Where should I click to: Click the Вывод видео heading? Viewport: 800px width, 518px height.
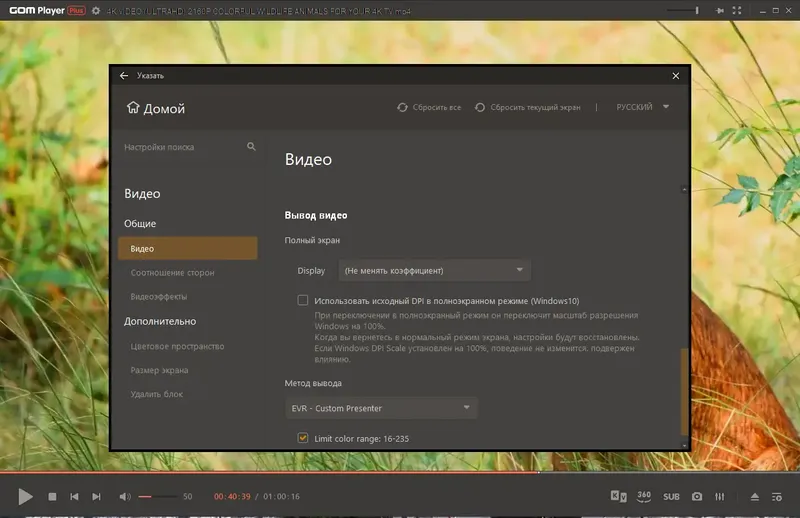(316, 215)
